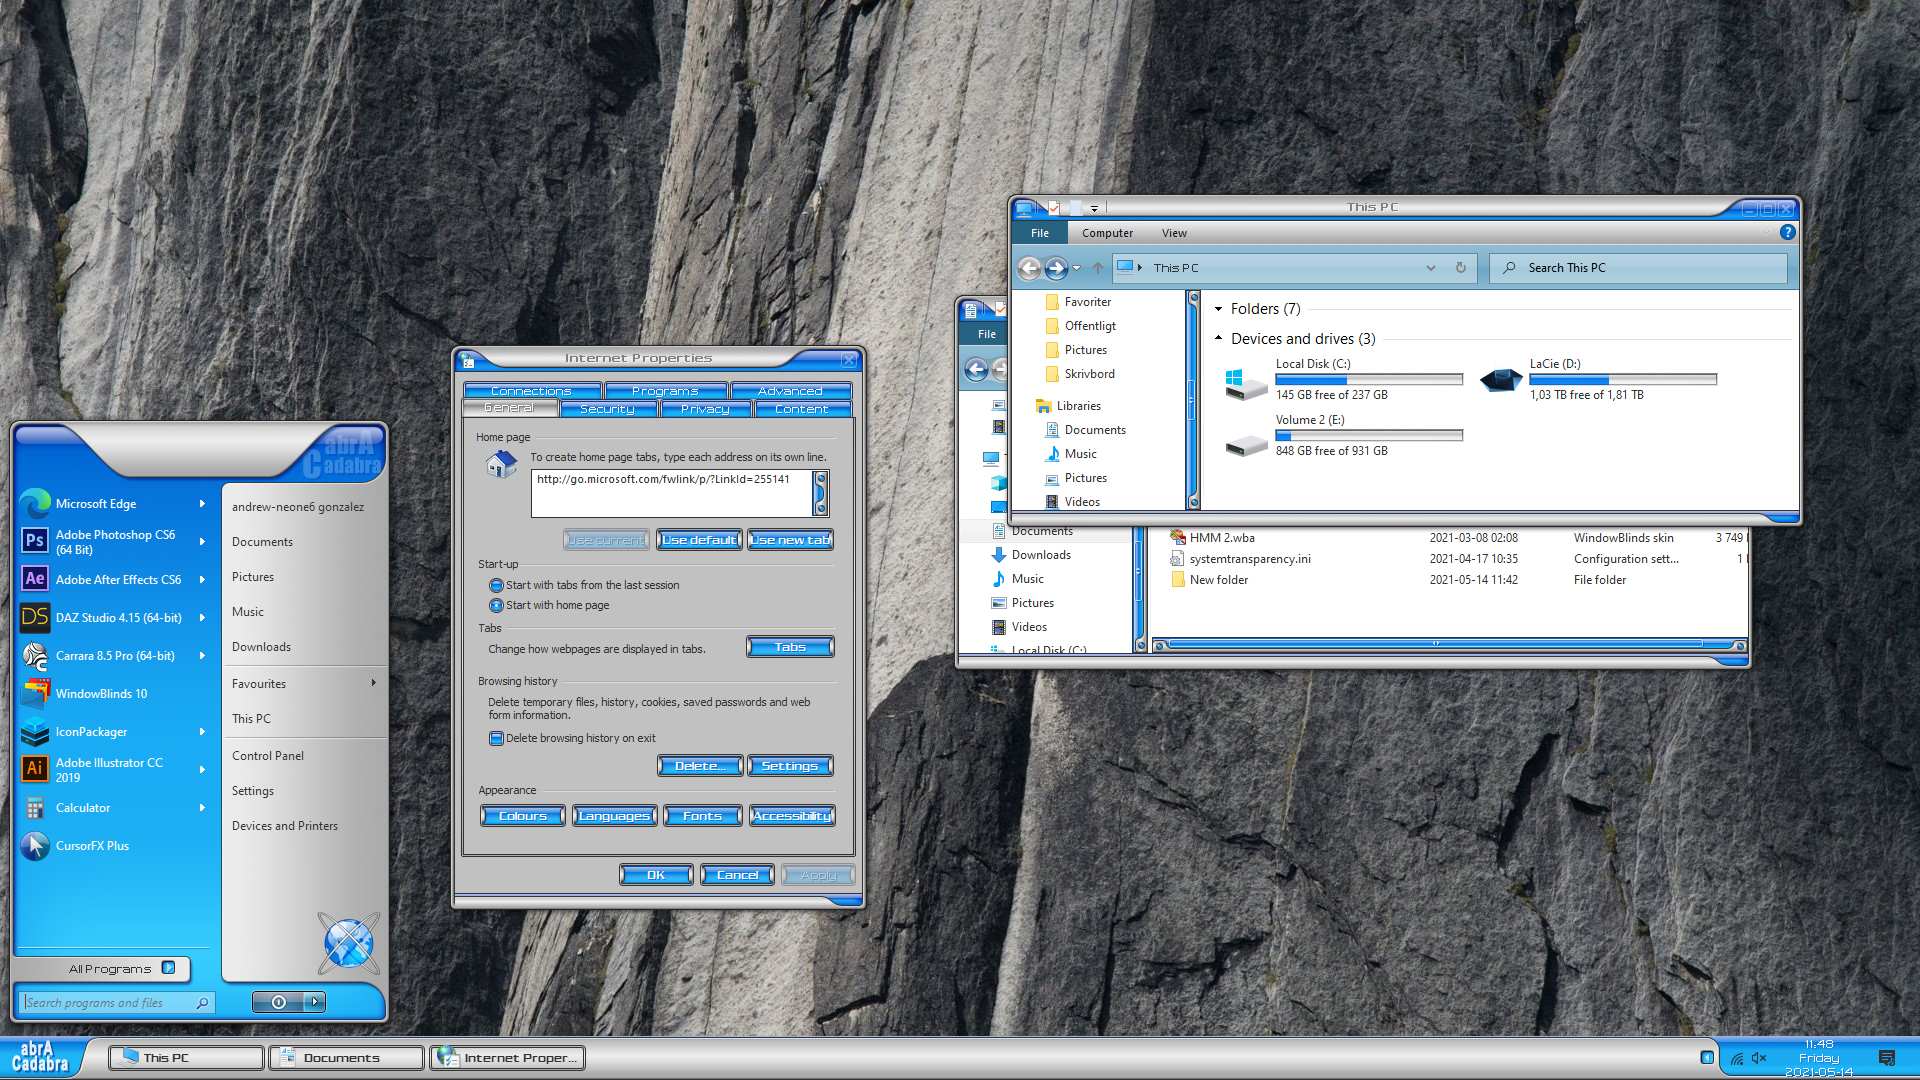Click the abraCadabra start button

40,1057
